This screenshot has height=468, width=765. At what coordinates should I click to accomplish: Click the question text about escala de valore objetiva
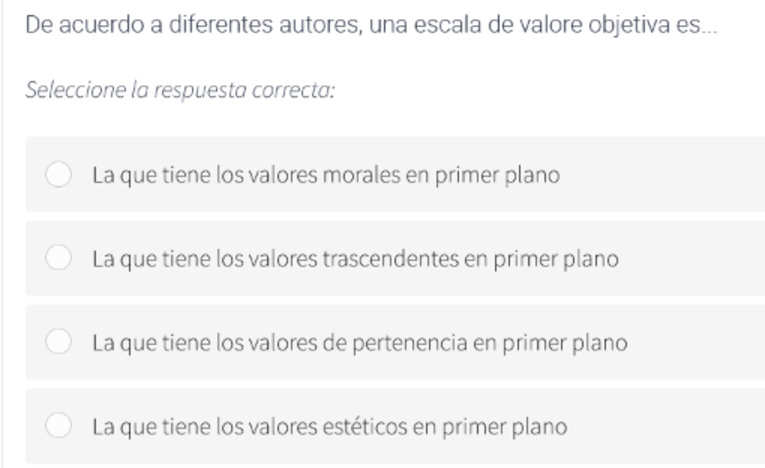click(371, 25)
